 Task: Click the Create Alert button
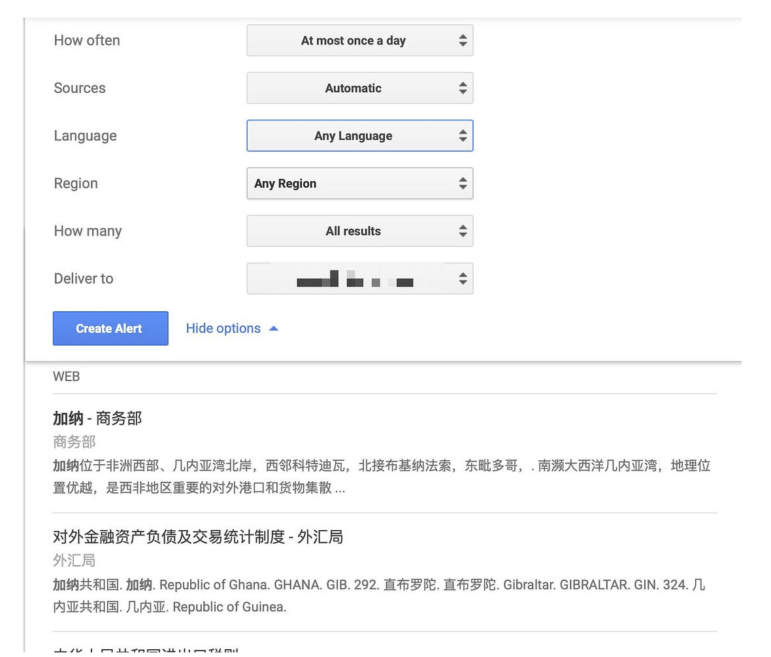[111, 328]
